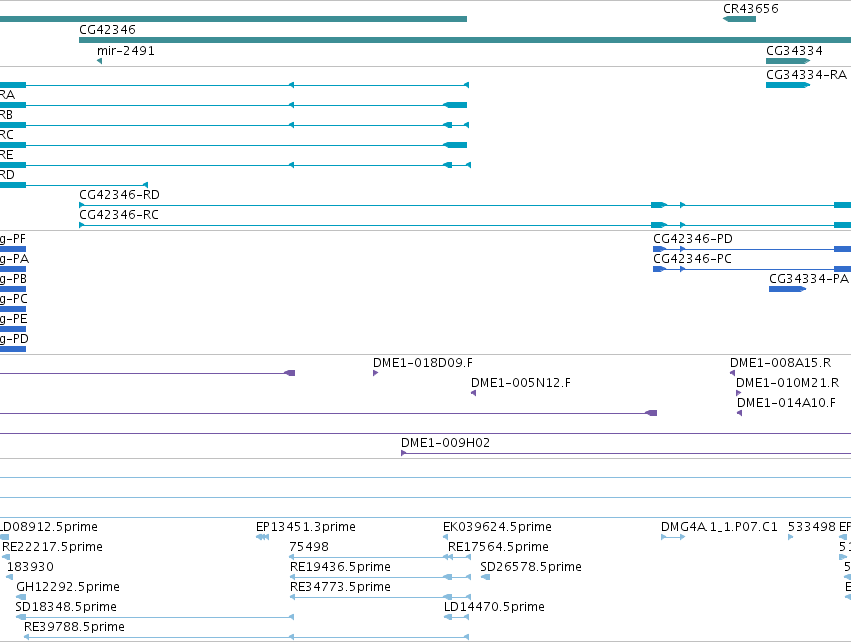Image resolution: width=851 pixels, height=642 pixels.
Task: Select the DME1-009H02 feature label
Action: click(446, 443)
